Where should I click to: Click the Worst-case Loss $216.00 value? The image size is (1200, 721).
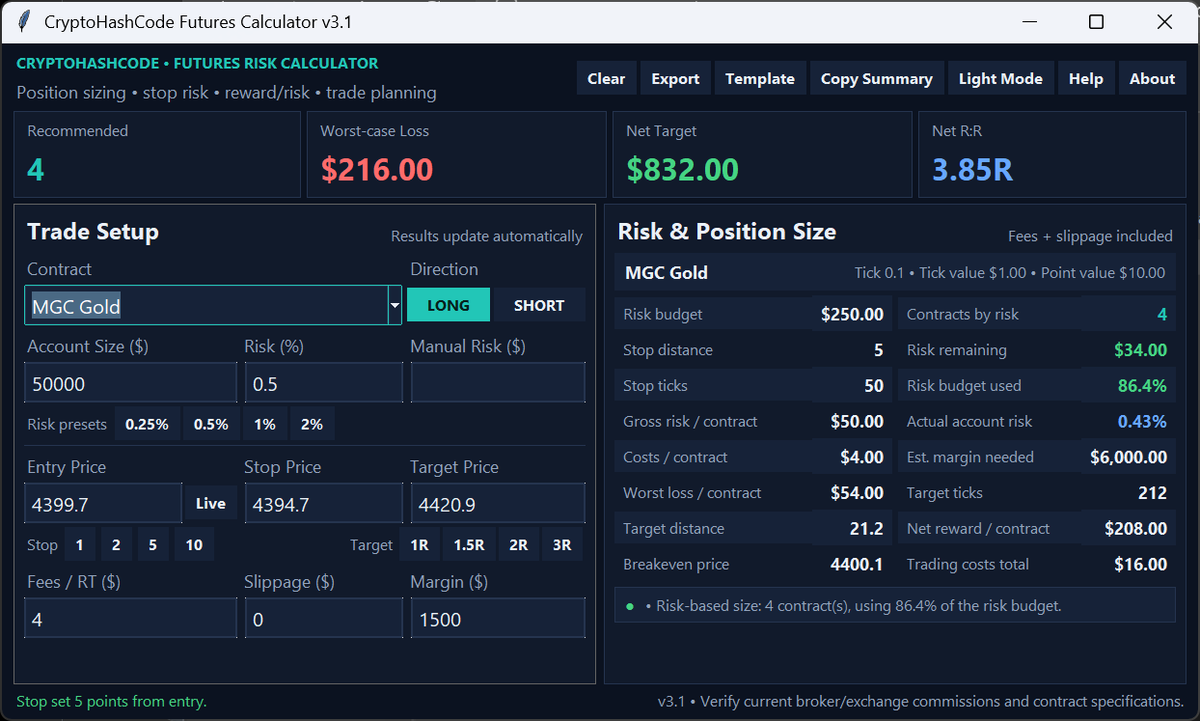[x=377, y=170]
